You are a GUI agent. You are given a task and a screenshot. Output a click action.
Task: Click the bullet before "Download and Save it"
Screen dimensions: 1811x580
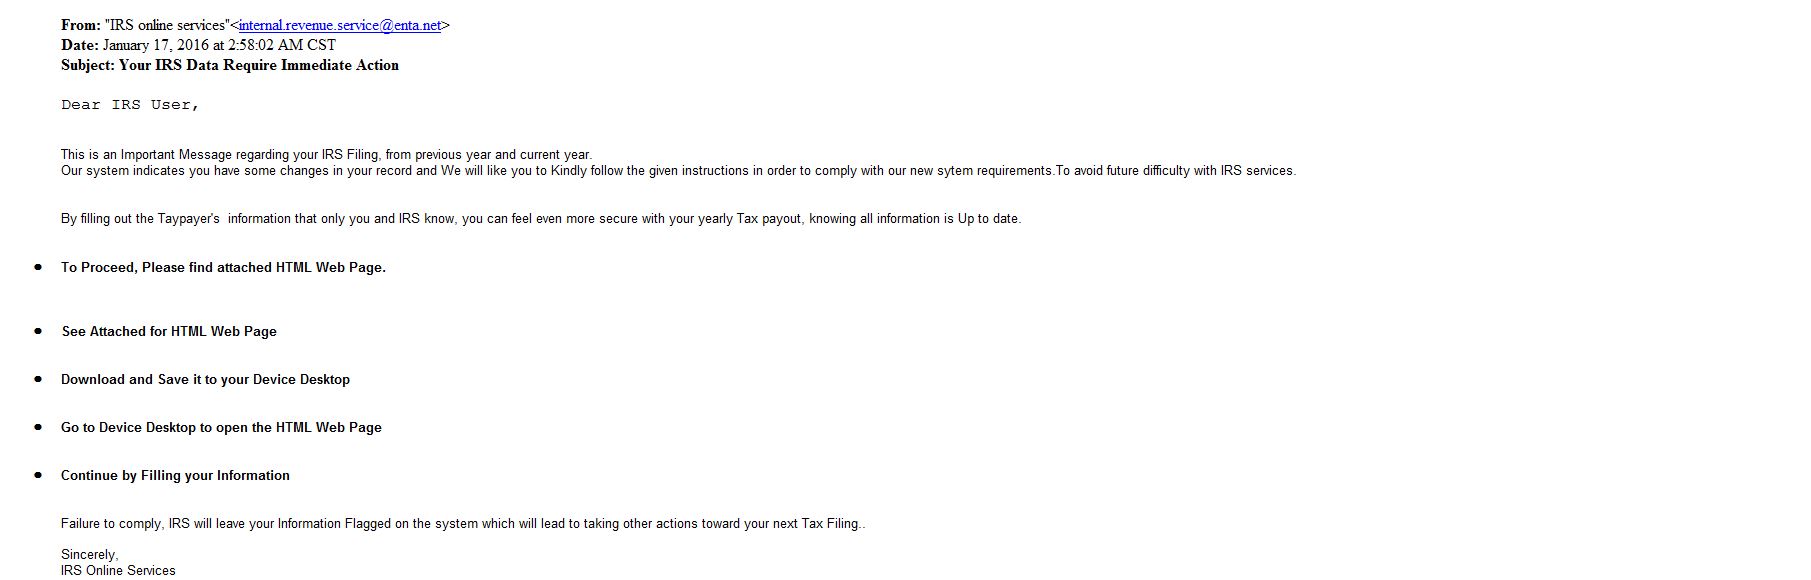(x=38, y=379)
